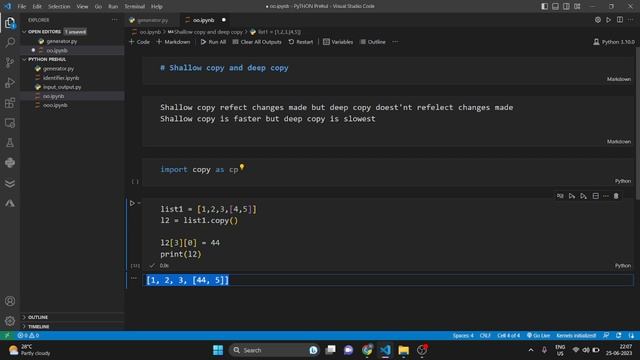Viewport: 640px width, 360px height.
Task: Split the editor right
Action: tap(620, 20)
